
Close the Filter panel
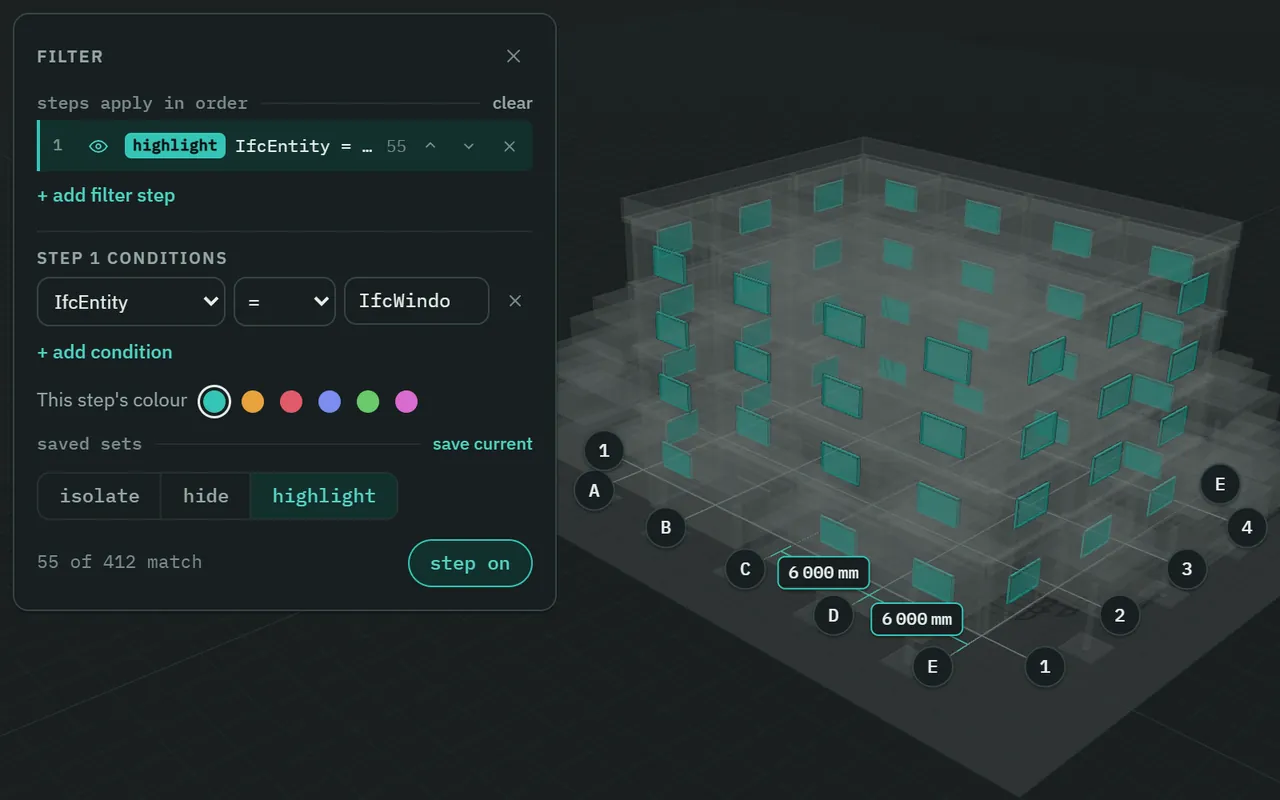513,56
